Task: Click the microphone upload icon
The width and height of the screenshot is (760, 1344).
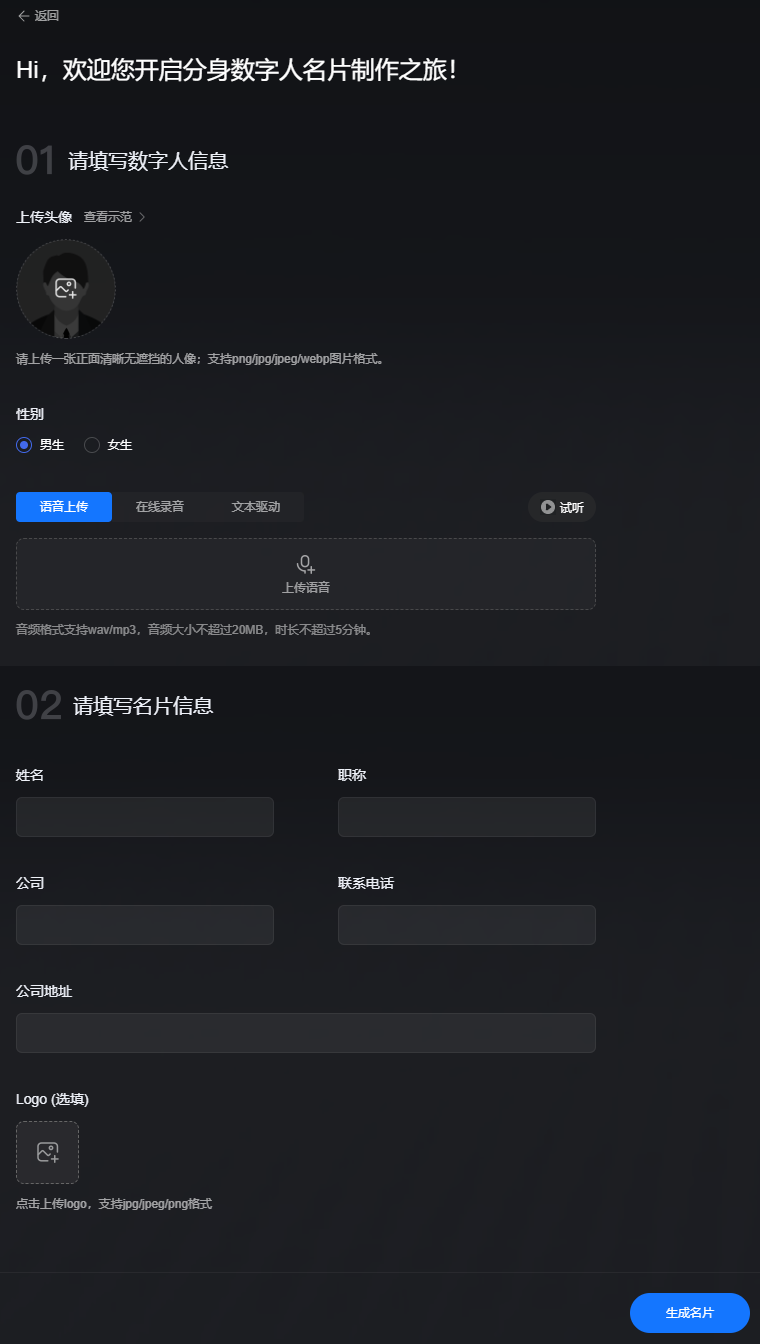Action: 306,564
